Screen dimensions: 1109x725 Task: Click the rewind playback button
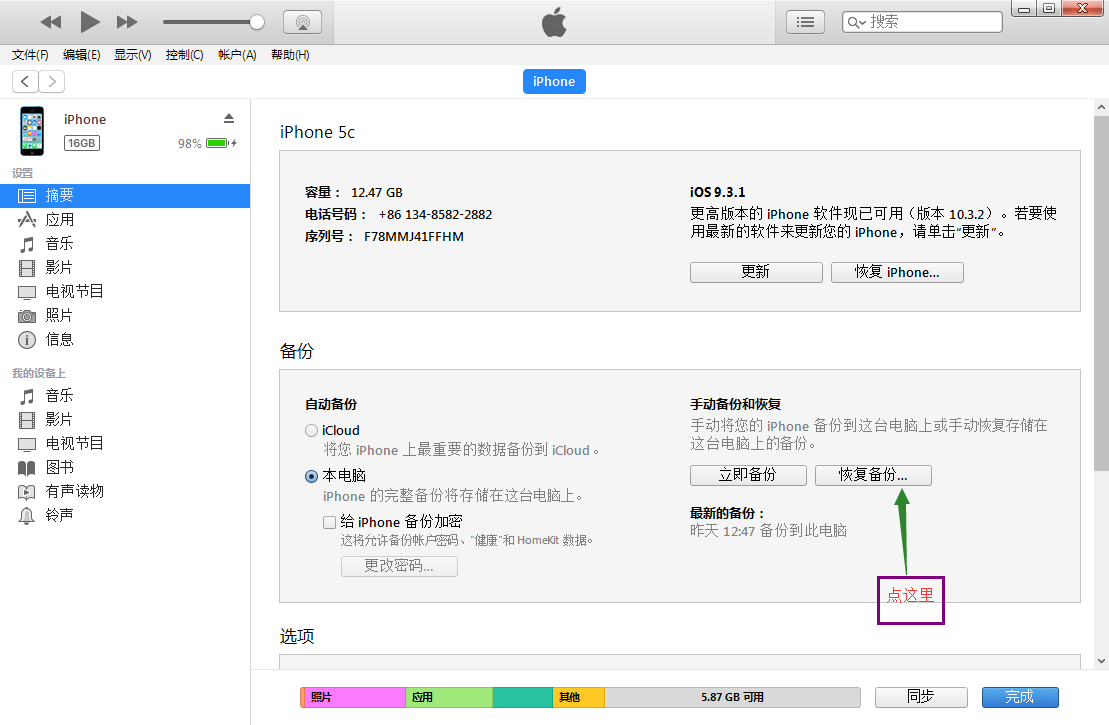tap(51, 22)
